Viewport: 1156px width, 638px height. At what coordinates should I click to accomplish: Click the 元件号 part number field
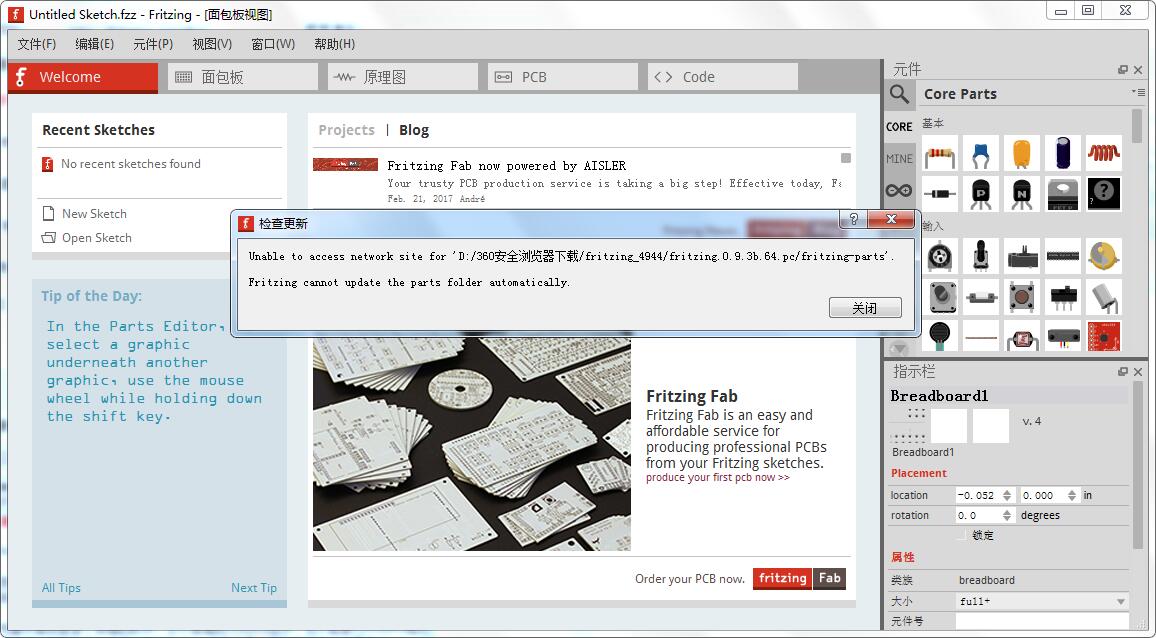pos(1042,621)
